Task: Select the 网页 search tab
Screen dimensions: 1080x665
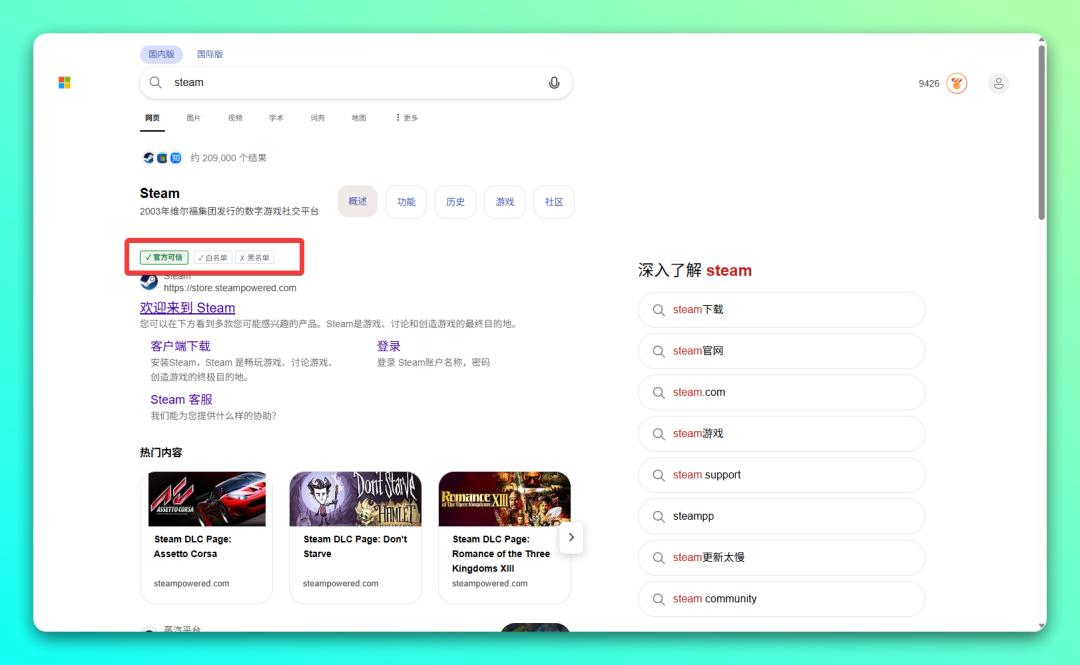Action: [152, 118]
